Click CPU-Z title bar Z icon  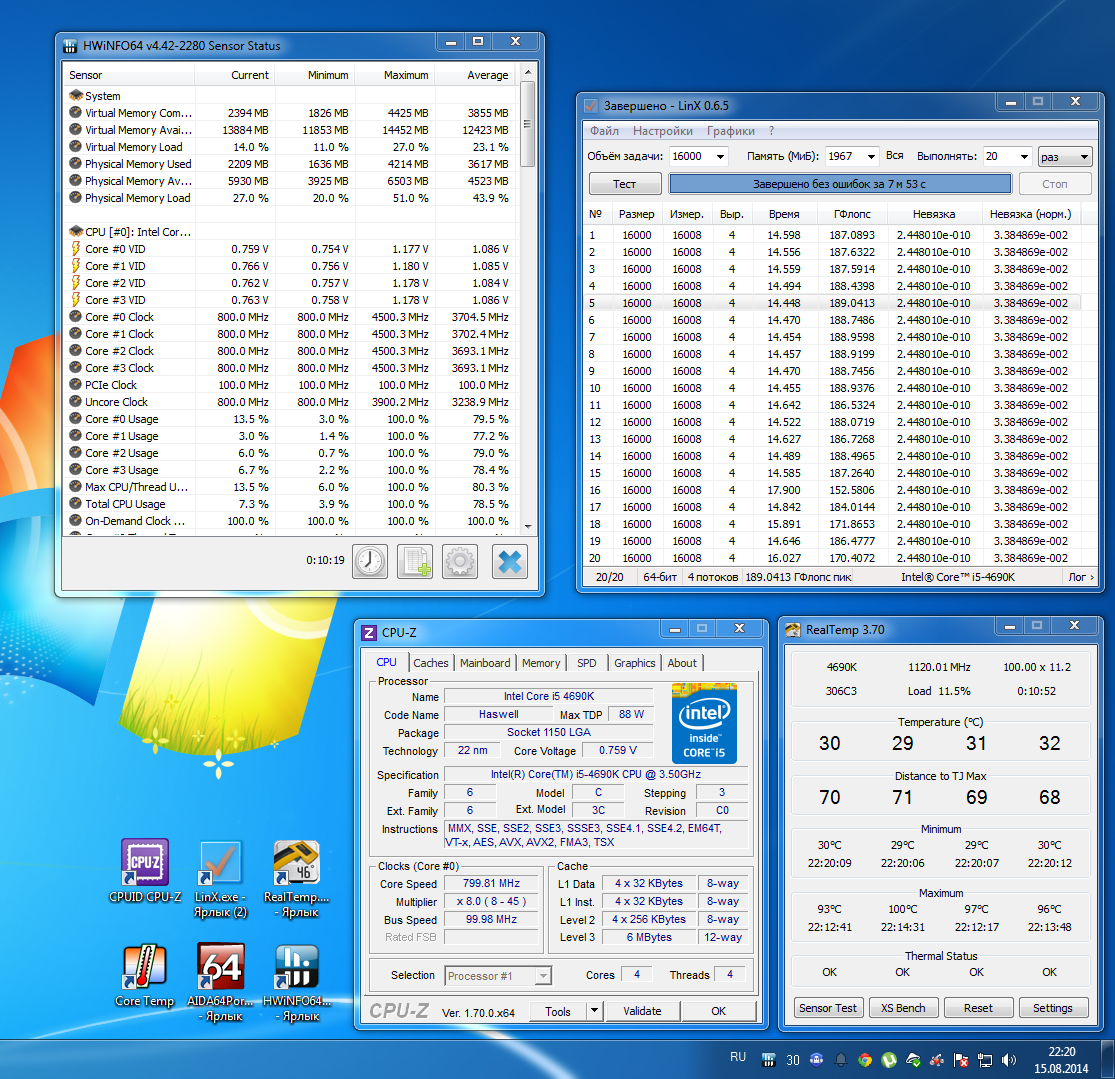pos(369,632)
